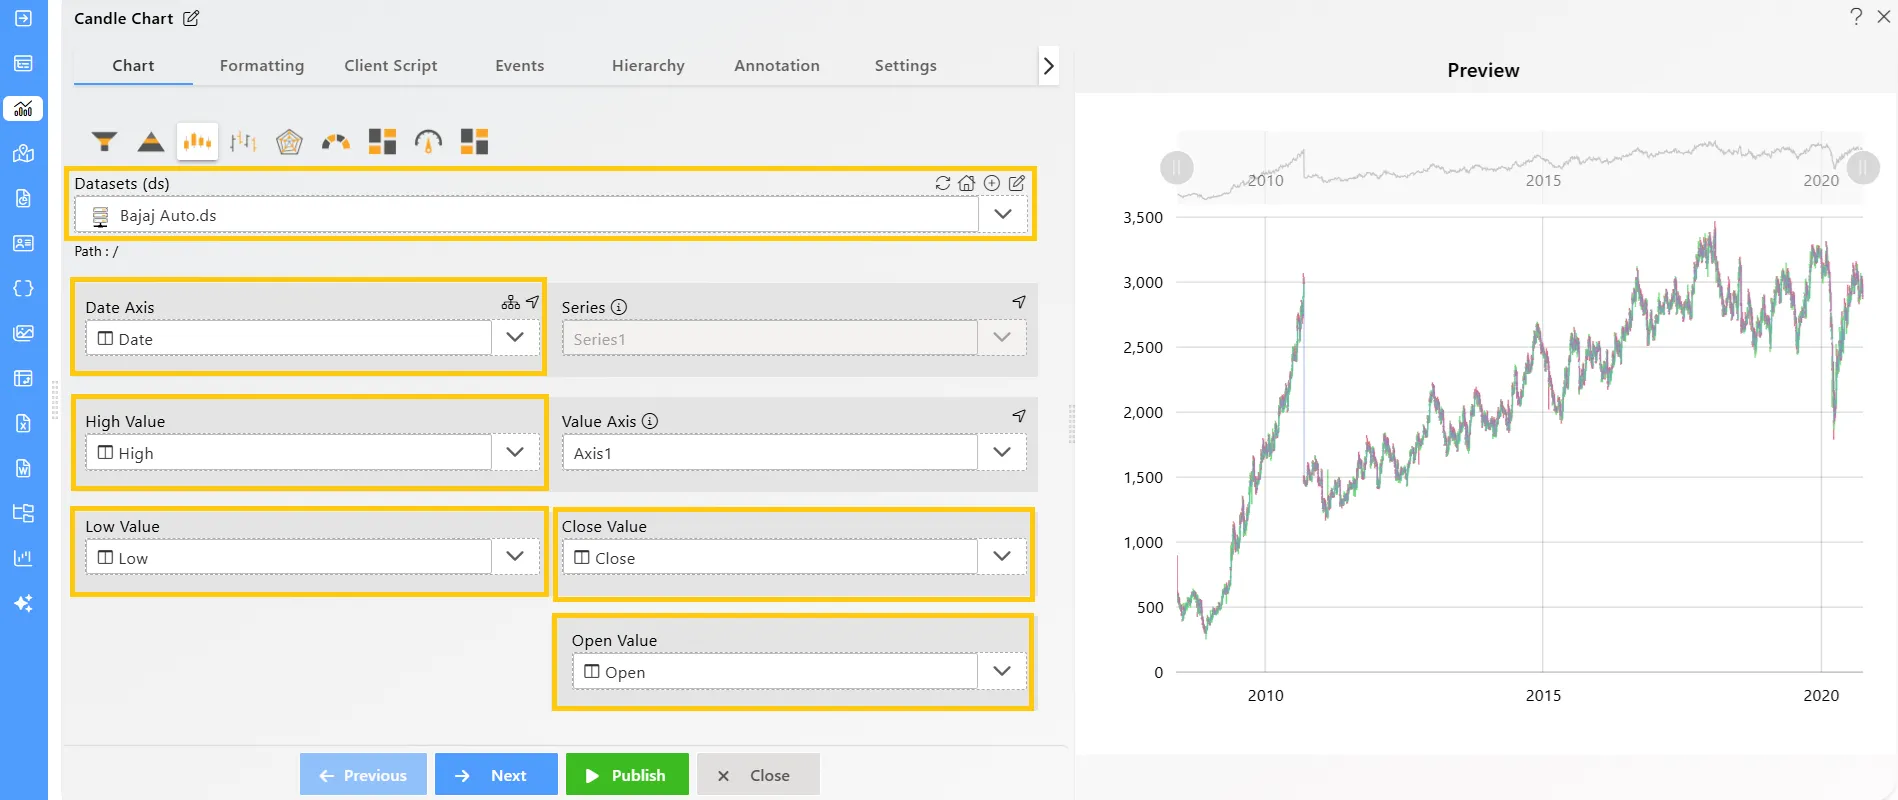Screen dimensions: 1898x800
Task: Add a new dataset with plus icon
Action: [992, 183]
